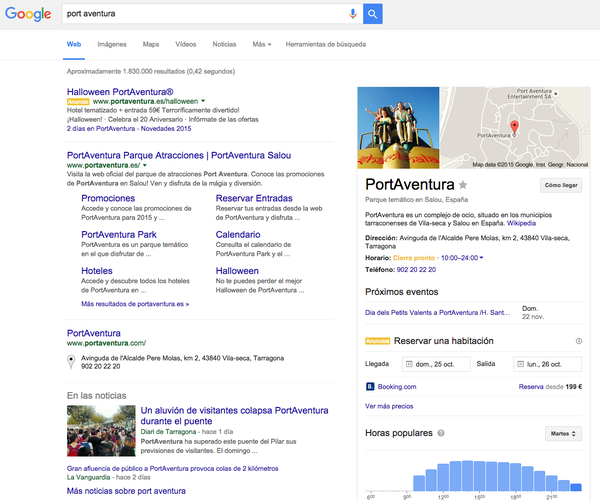600x502 pixels.
Task: Click Más resultados de portaventura.es
Action: click(135, 304)
